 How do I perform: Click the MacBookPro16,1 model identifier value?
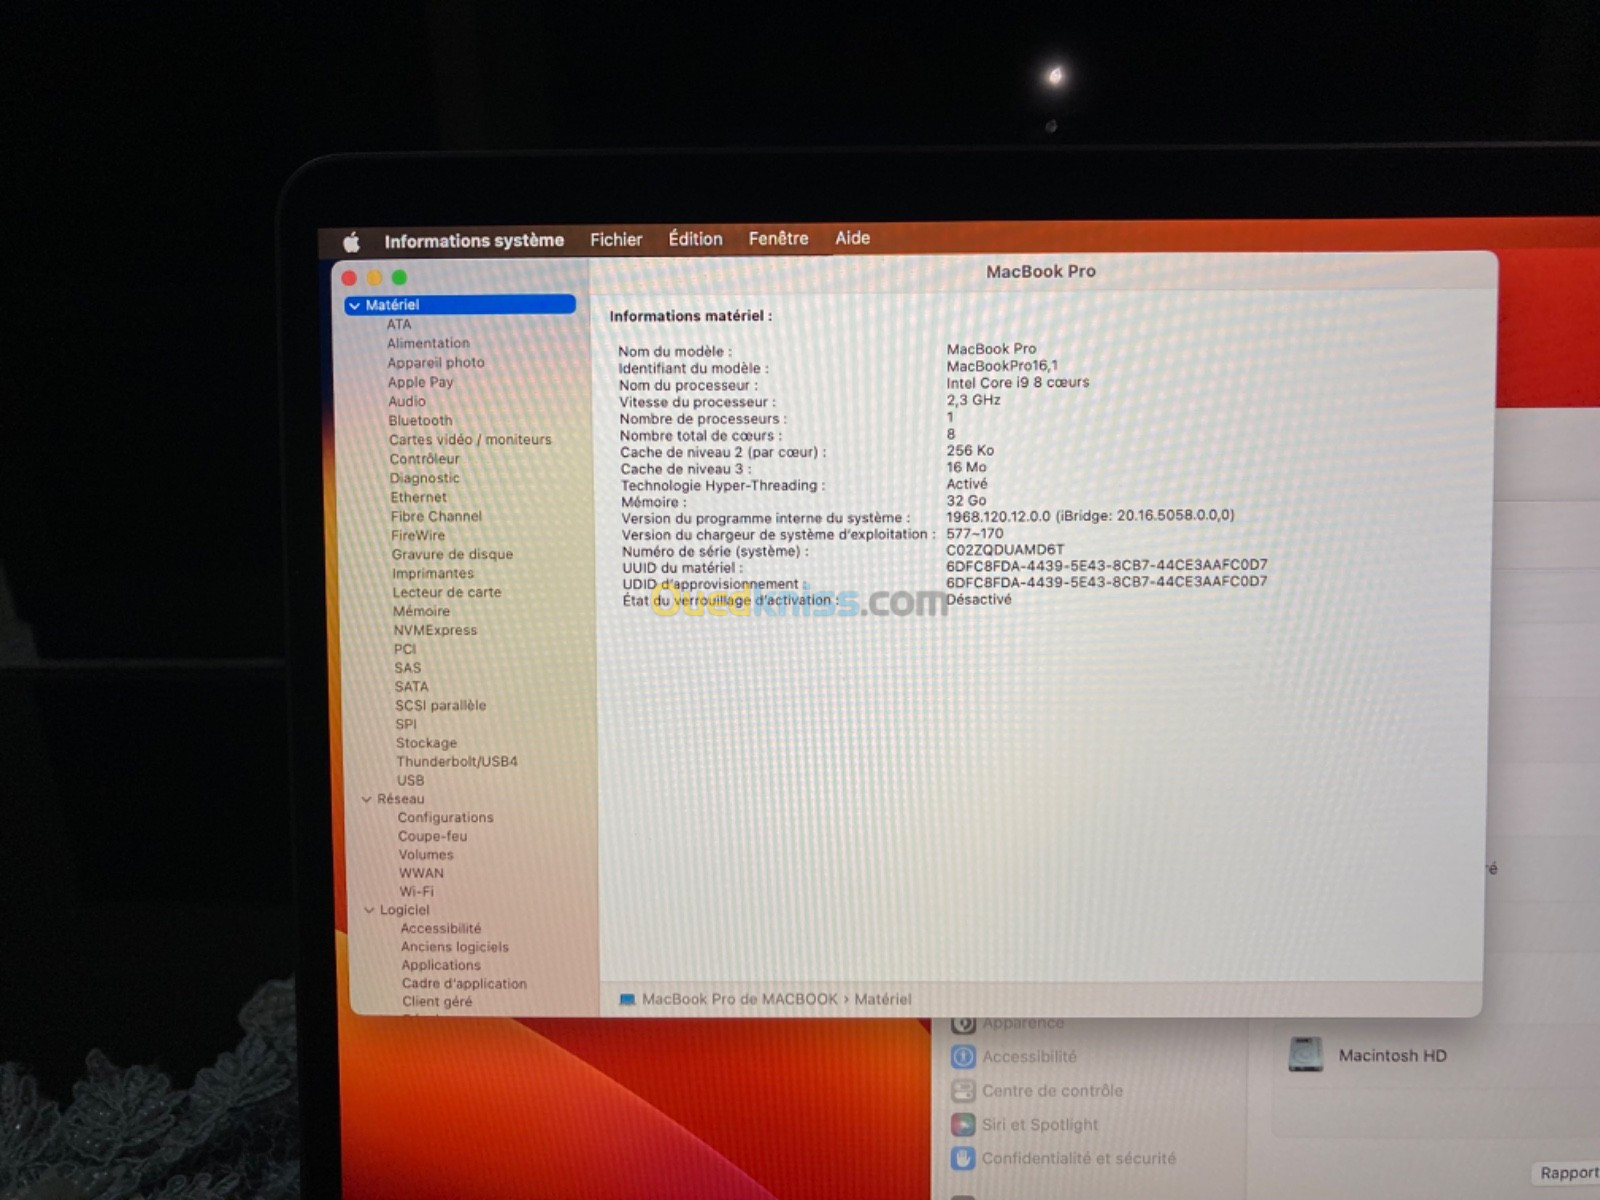(x=1002, y=366)
